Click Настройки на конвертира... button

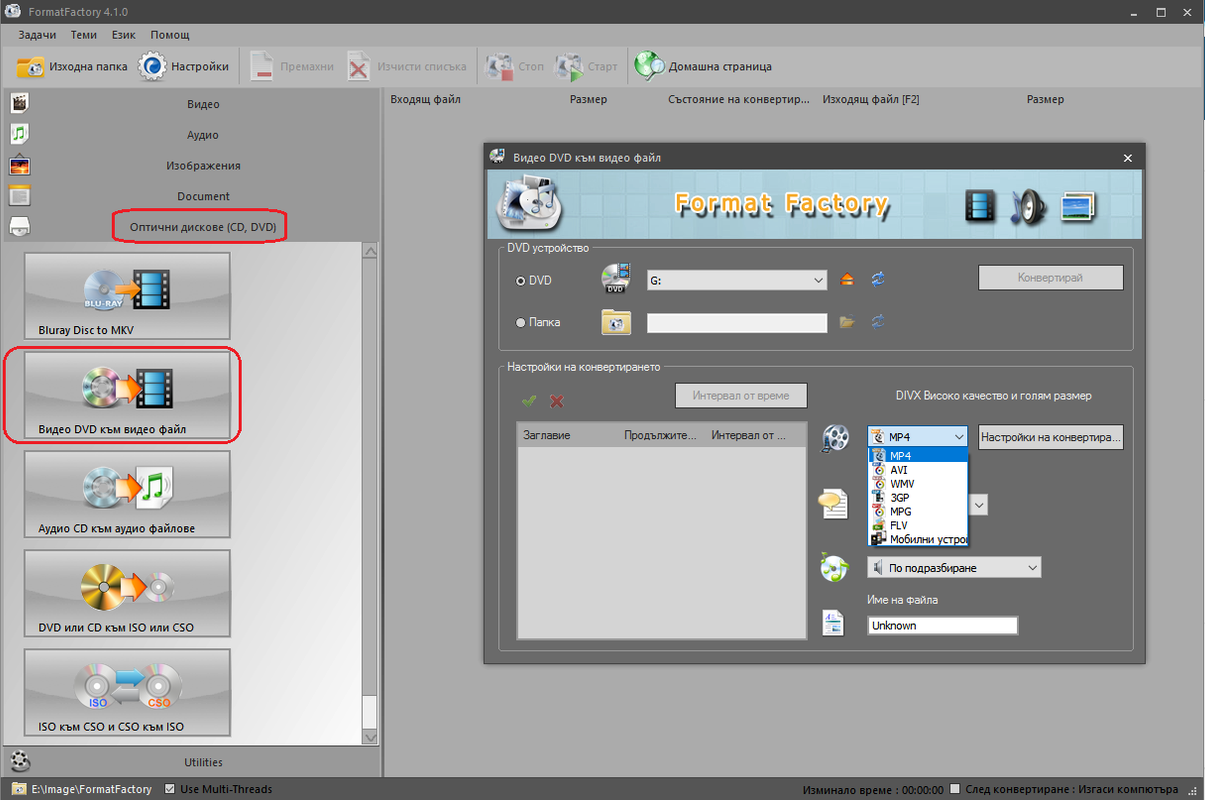[x=1051, y=437]
